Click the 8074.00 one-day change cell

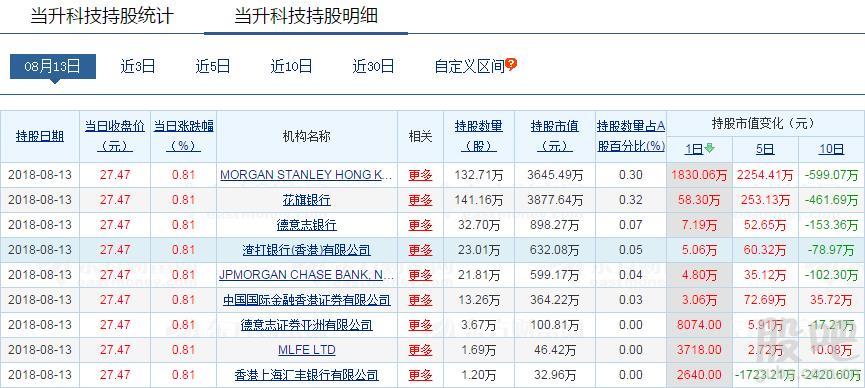(x=699, y=325)
